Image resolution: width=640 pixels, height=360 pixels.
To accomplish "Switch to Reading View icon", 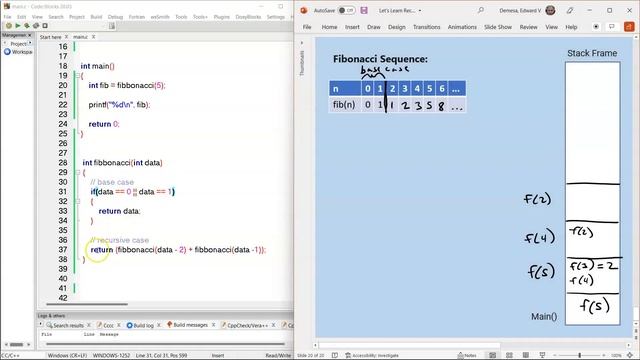I will pyautogui.click(x=526, y=355).
